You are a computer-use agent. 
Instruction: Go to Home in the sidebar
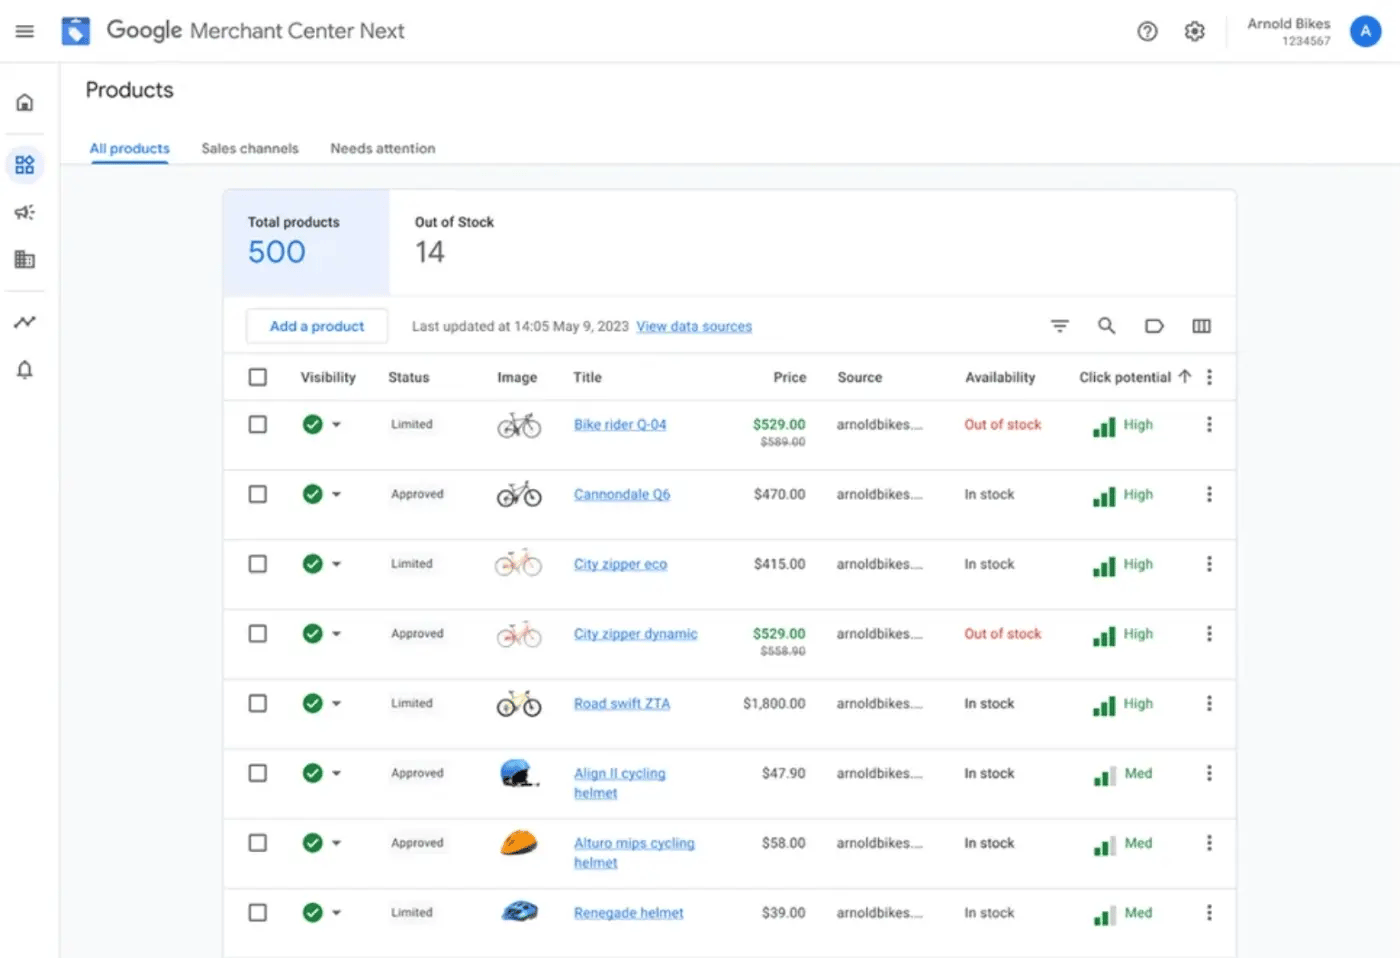(25, 102)
